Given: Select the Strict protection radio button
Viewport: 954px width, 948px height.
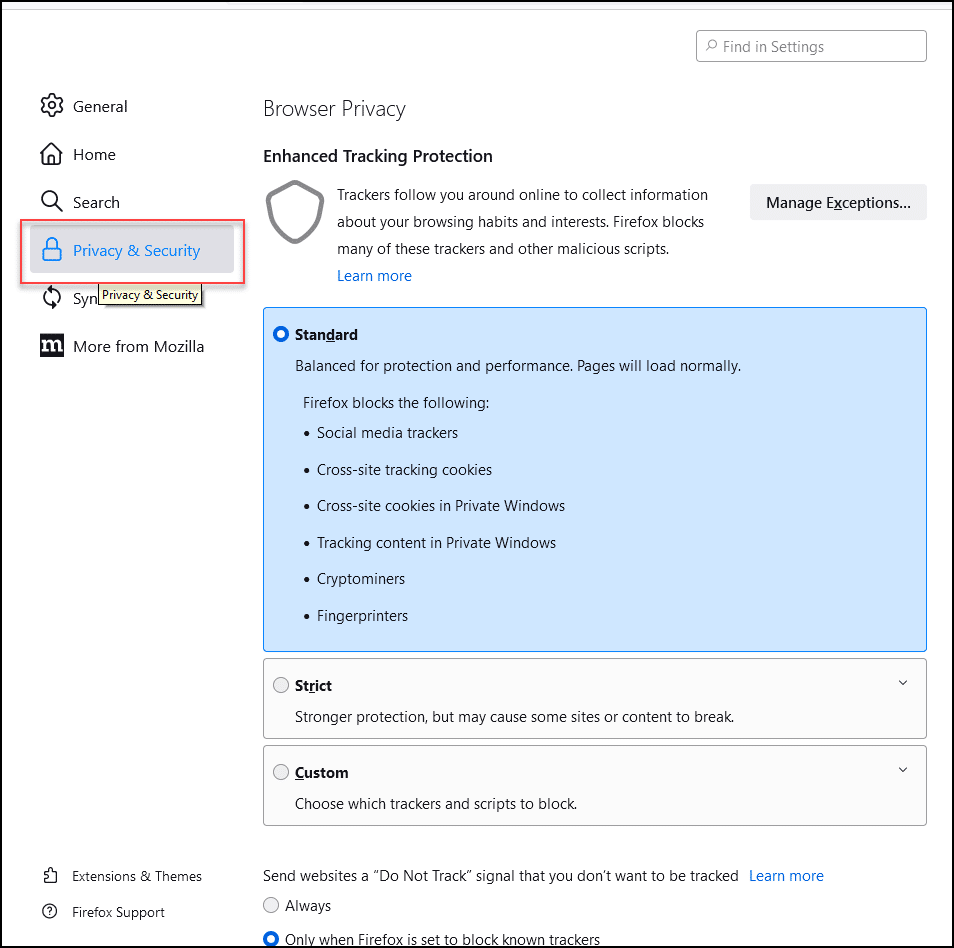Looking at the screenshot, I should point(281,686).
